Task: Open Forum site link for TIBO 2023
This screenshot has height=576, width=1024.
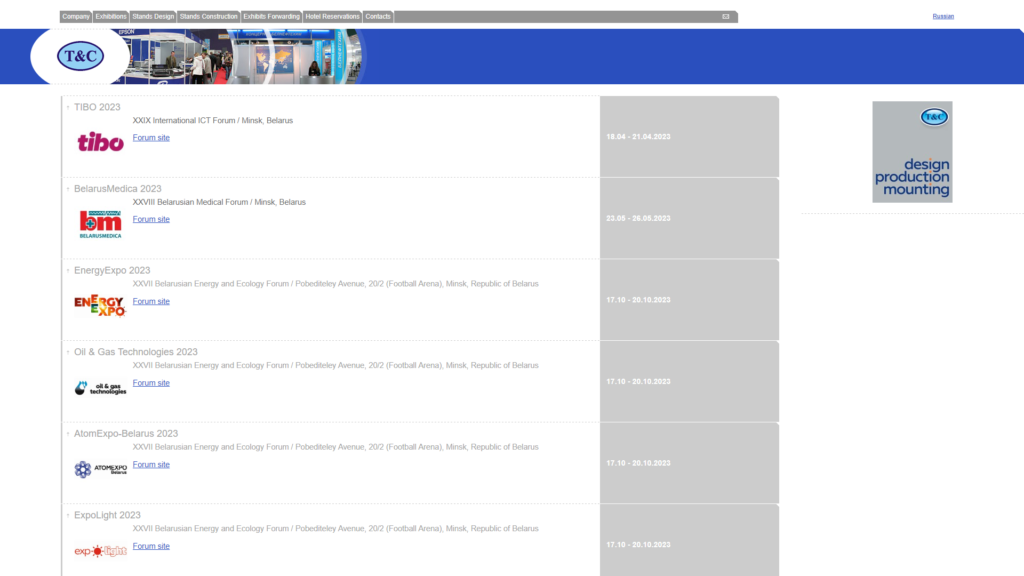Action: coord(151,138)
